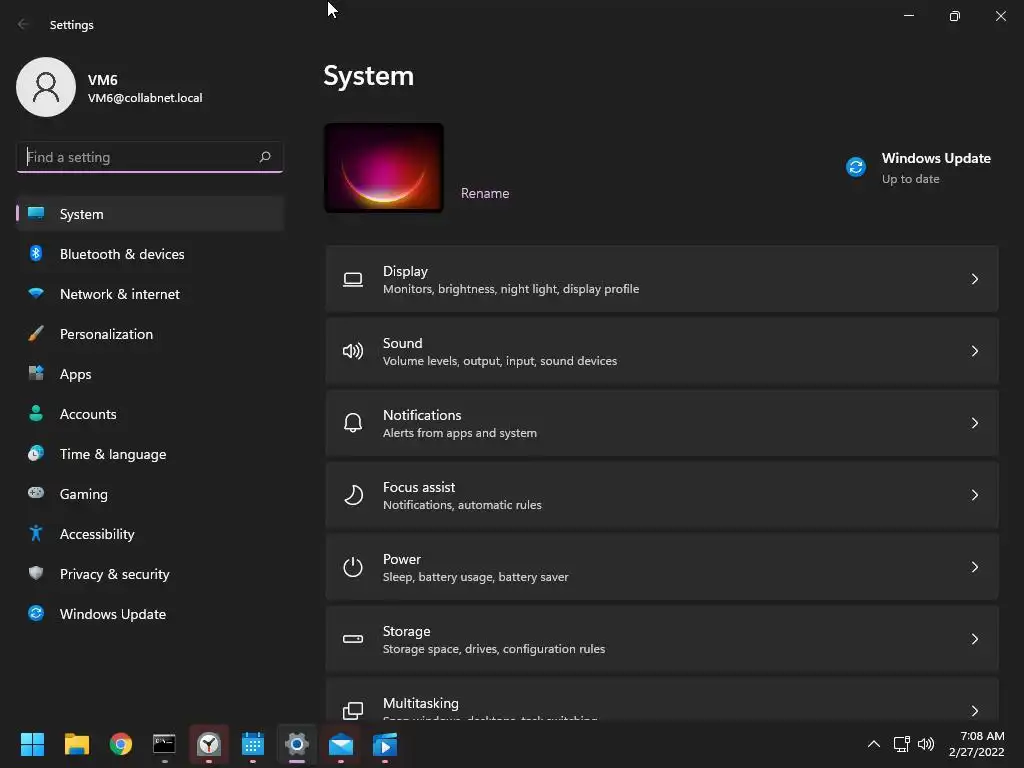This screenshot has width=1024, height=768.
Task: Open the Storage title text
Action: click(x=406, y=631)
